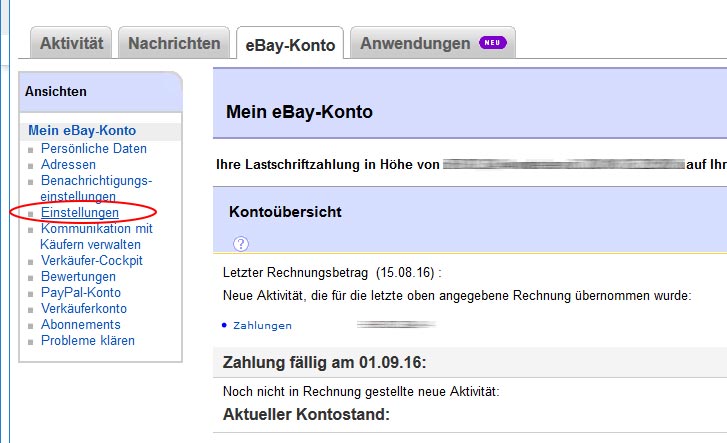Click the Lastschriftzahlung notice text
The height and width of the screenshot is (443, 727).
[471, 164]
